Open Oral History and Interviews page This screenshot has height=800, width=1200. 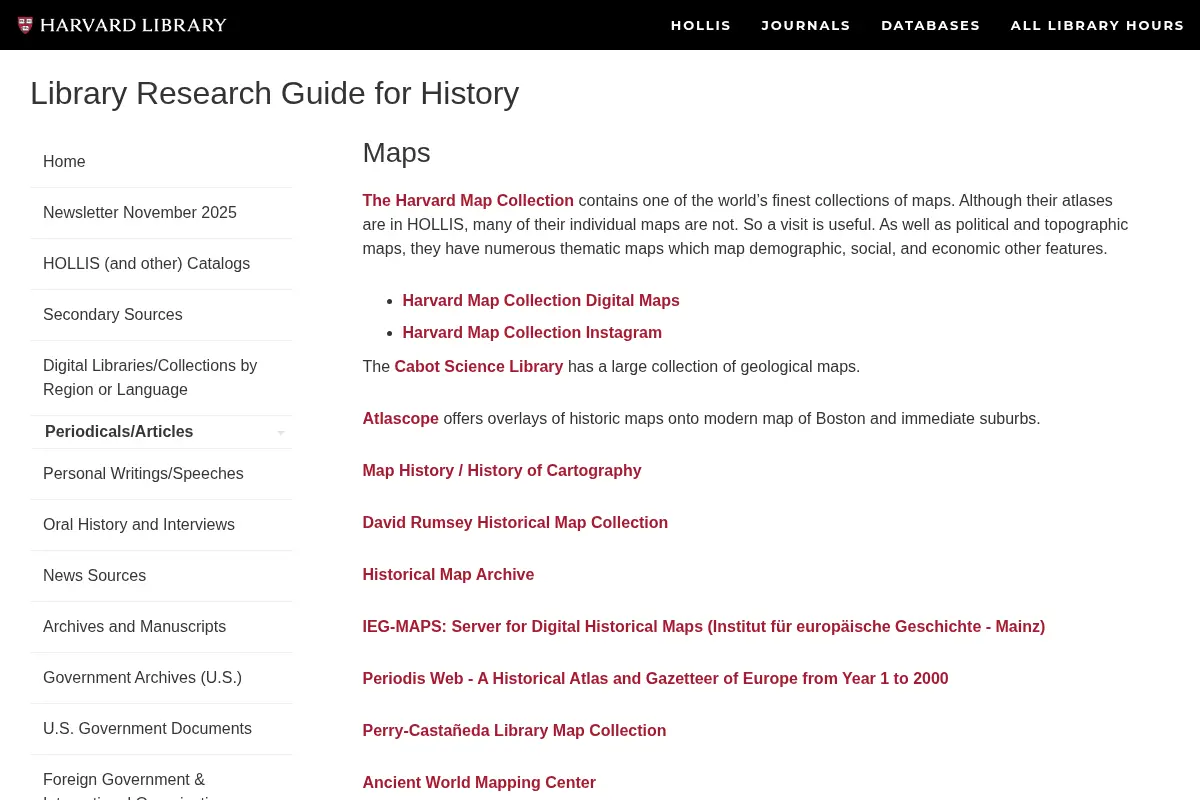pos(161,525)
